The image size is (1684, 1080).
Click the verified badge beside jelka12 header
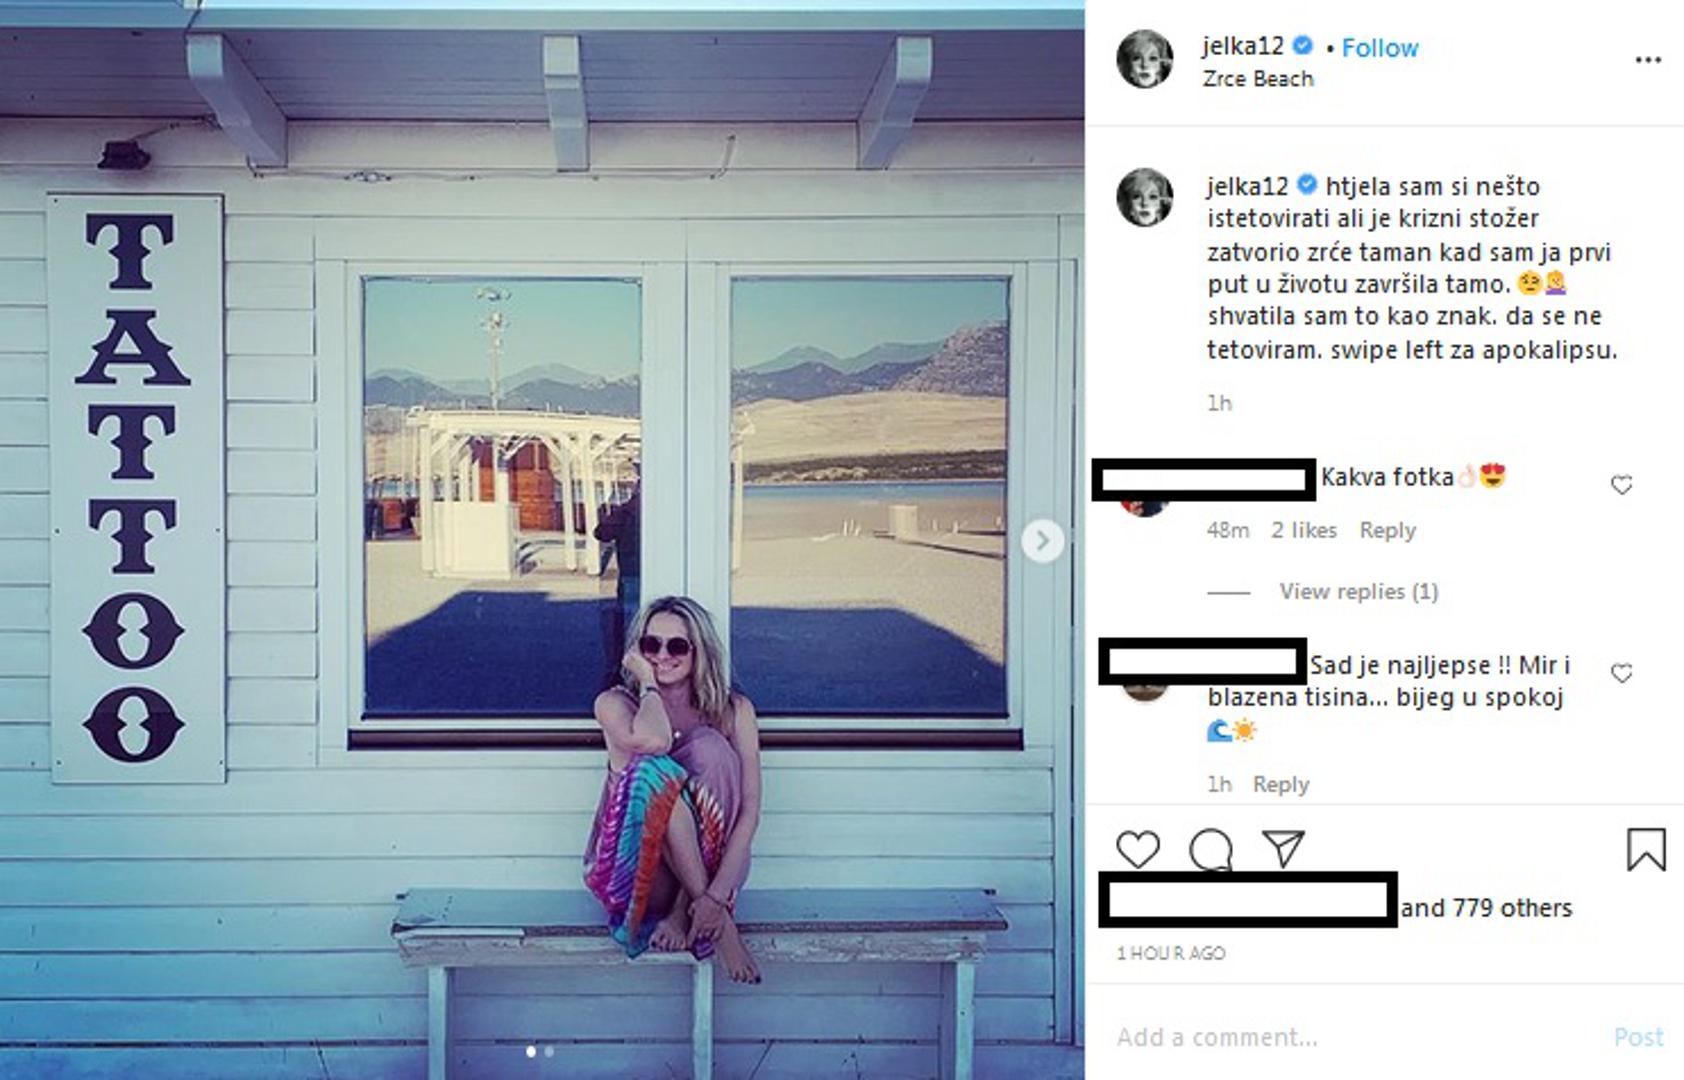coord(1303,45)
